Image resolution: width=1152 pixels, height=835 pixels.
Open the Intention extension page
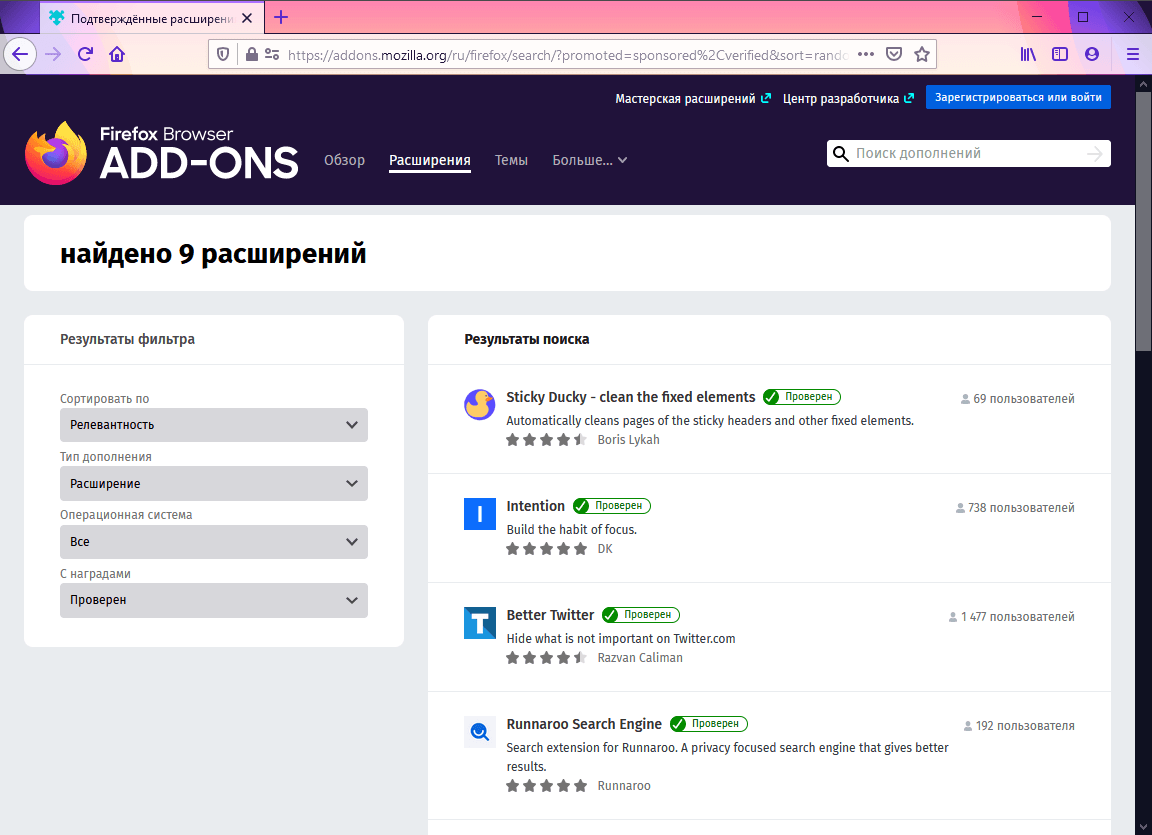coord(536,506)
